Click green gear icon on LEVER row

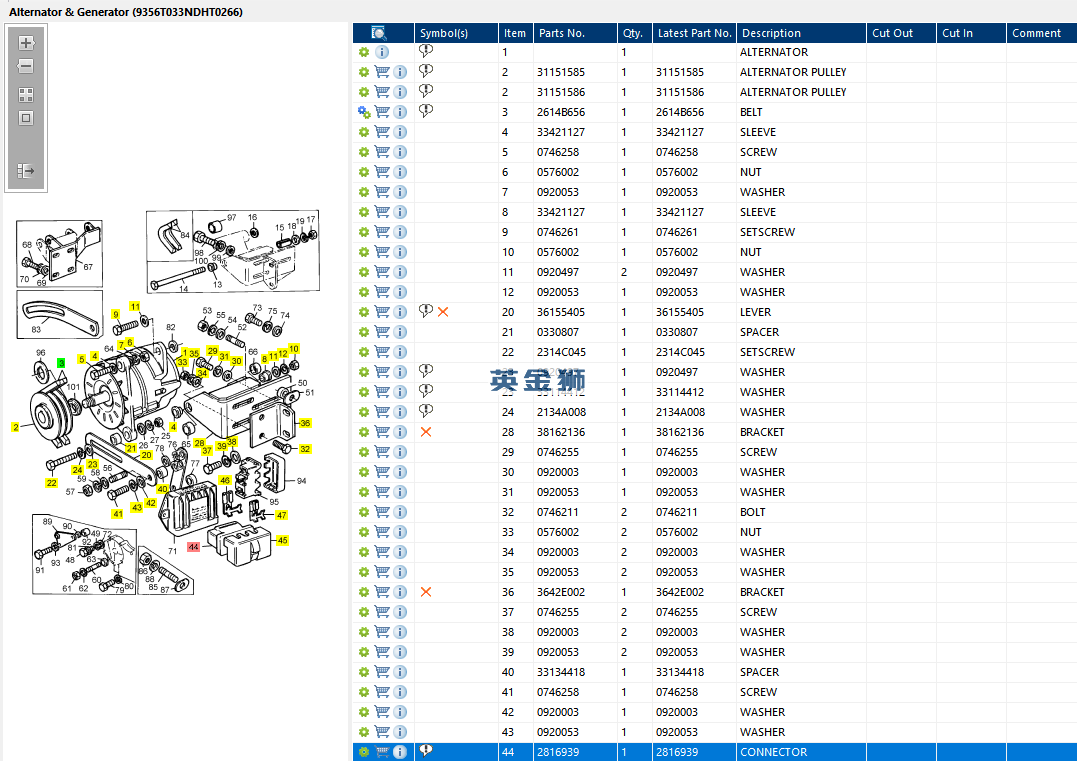pos(364,312)
